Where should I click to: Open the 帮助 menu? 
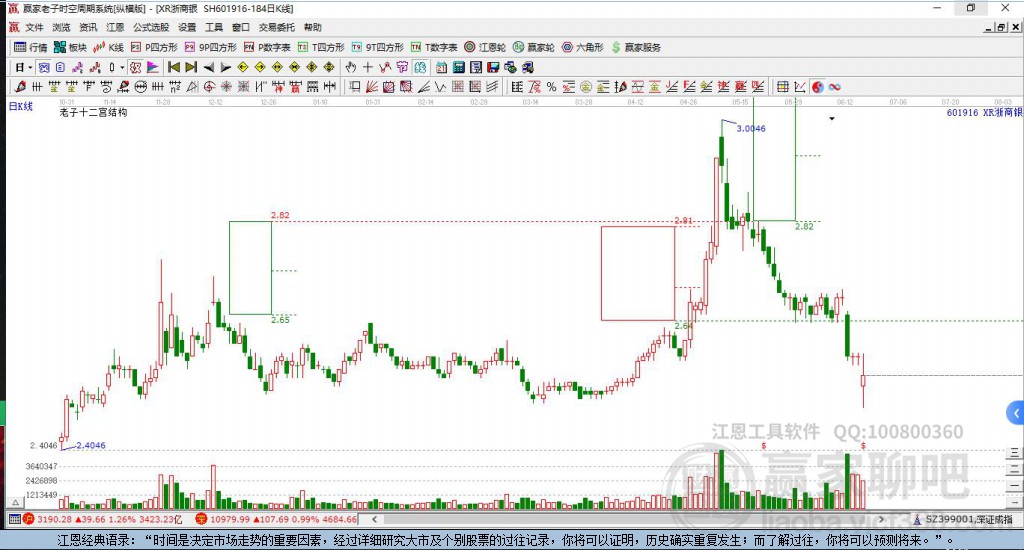(313, 27)
